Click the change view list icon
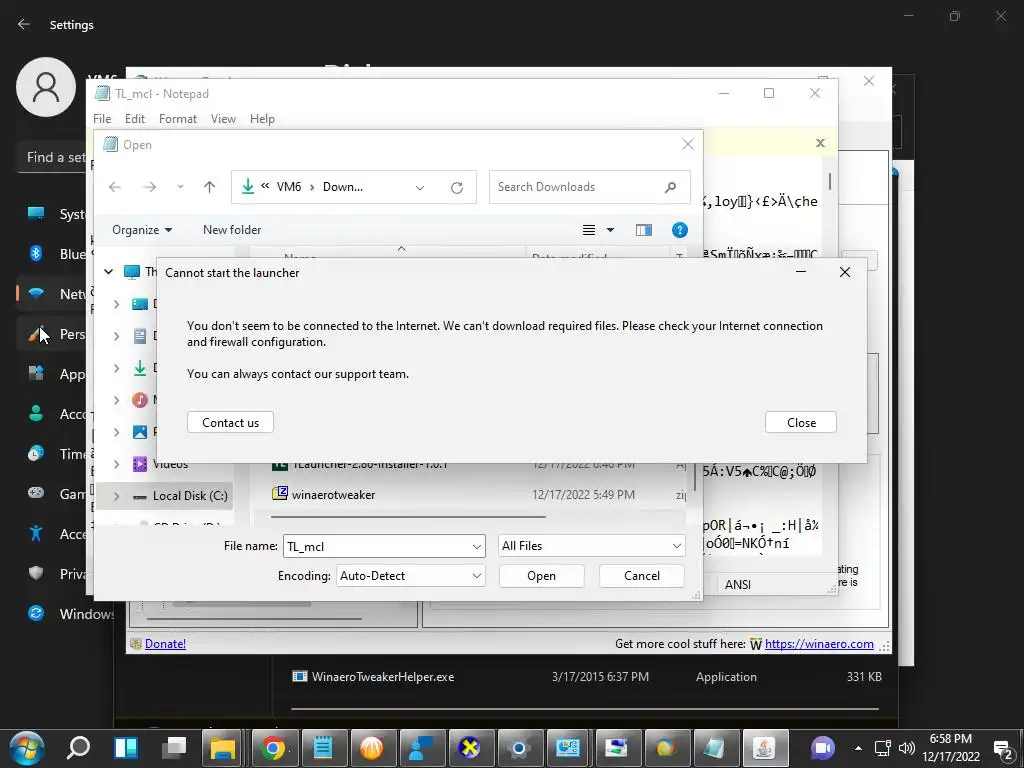The width and height of the screenshot is (1024, 768). point(588,230)
